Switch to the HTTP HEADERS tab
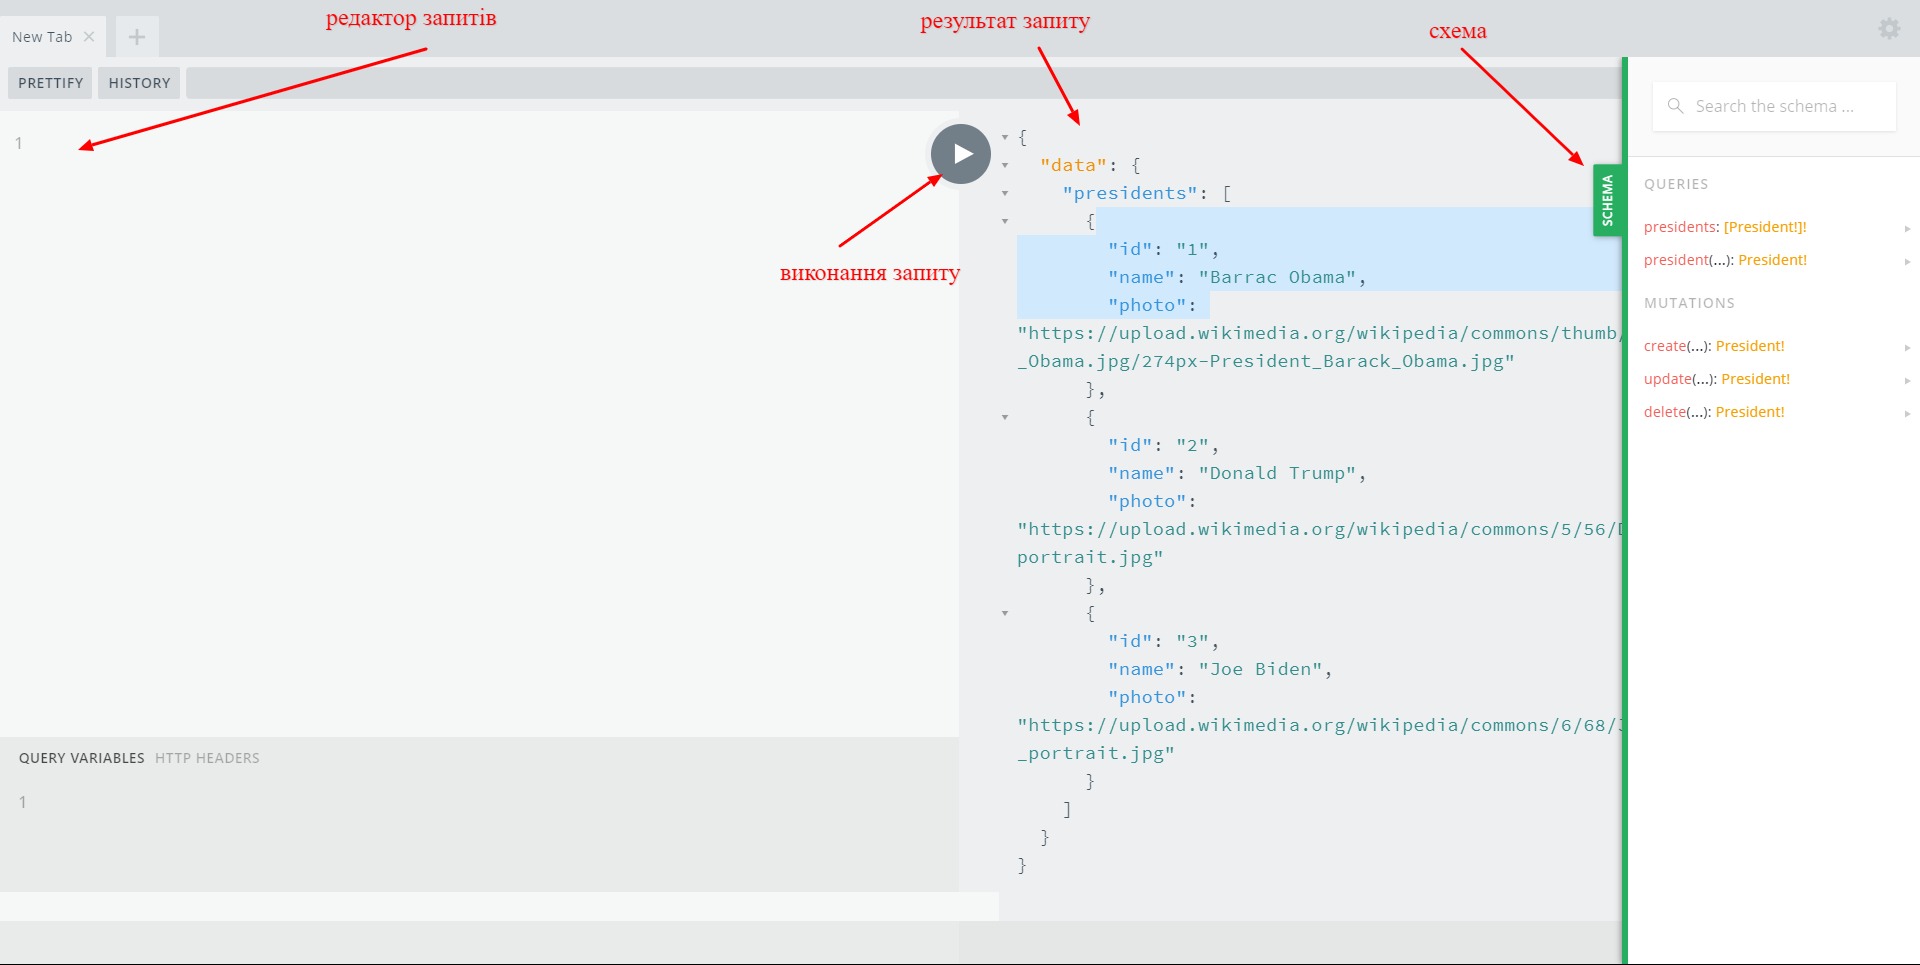 click(207, 758)
